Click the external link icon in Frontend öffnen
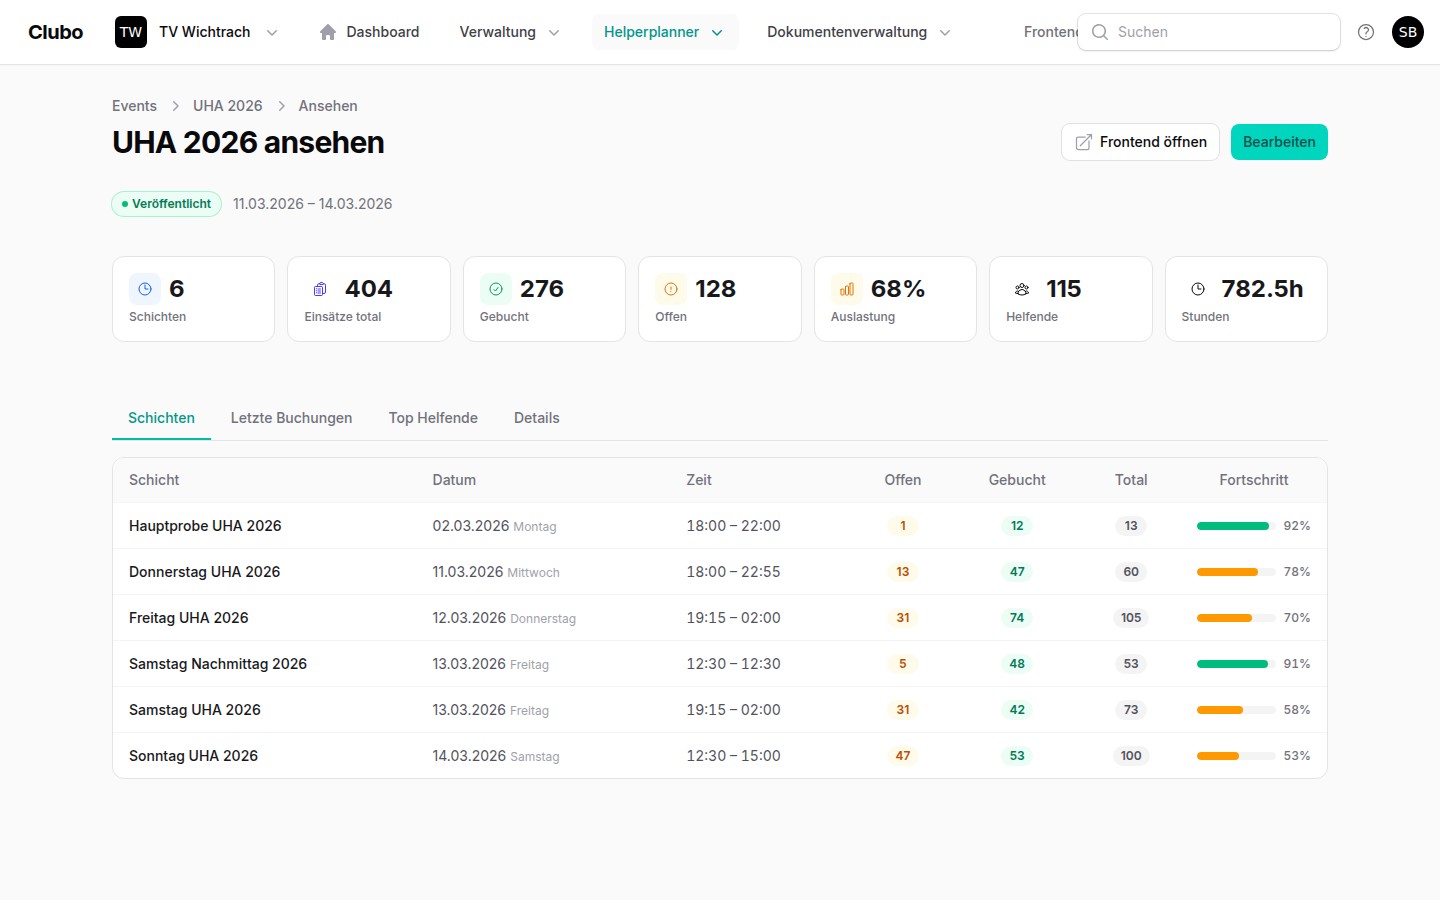The height and width of the screenshot is (900, 1440). coord(1083,142)
